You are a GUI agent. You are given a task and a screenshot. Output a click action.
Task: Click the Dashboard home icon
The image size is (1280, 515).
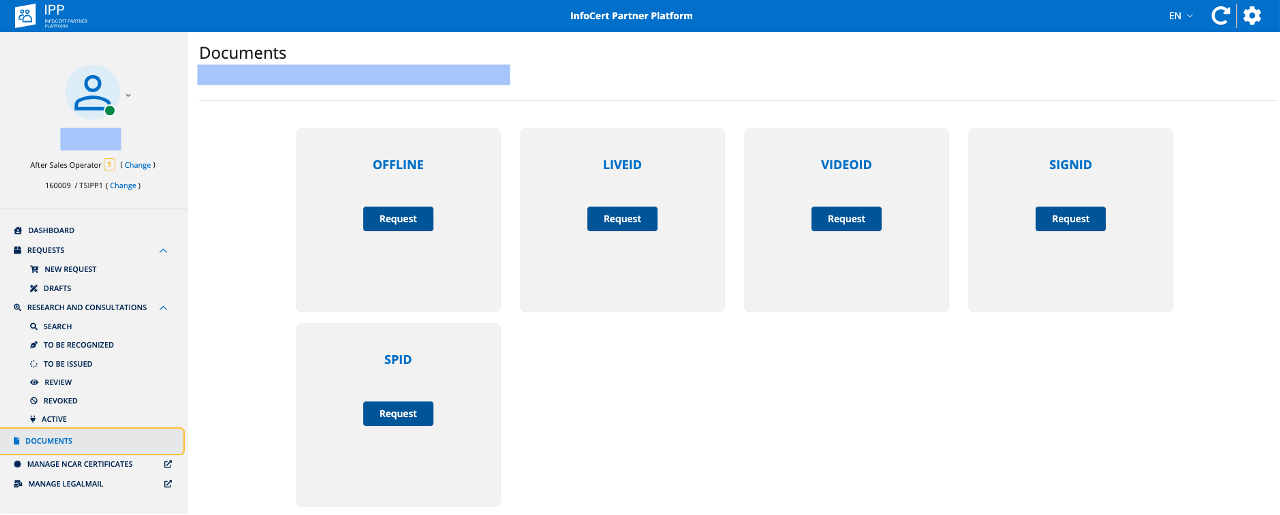coord(17,231)
